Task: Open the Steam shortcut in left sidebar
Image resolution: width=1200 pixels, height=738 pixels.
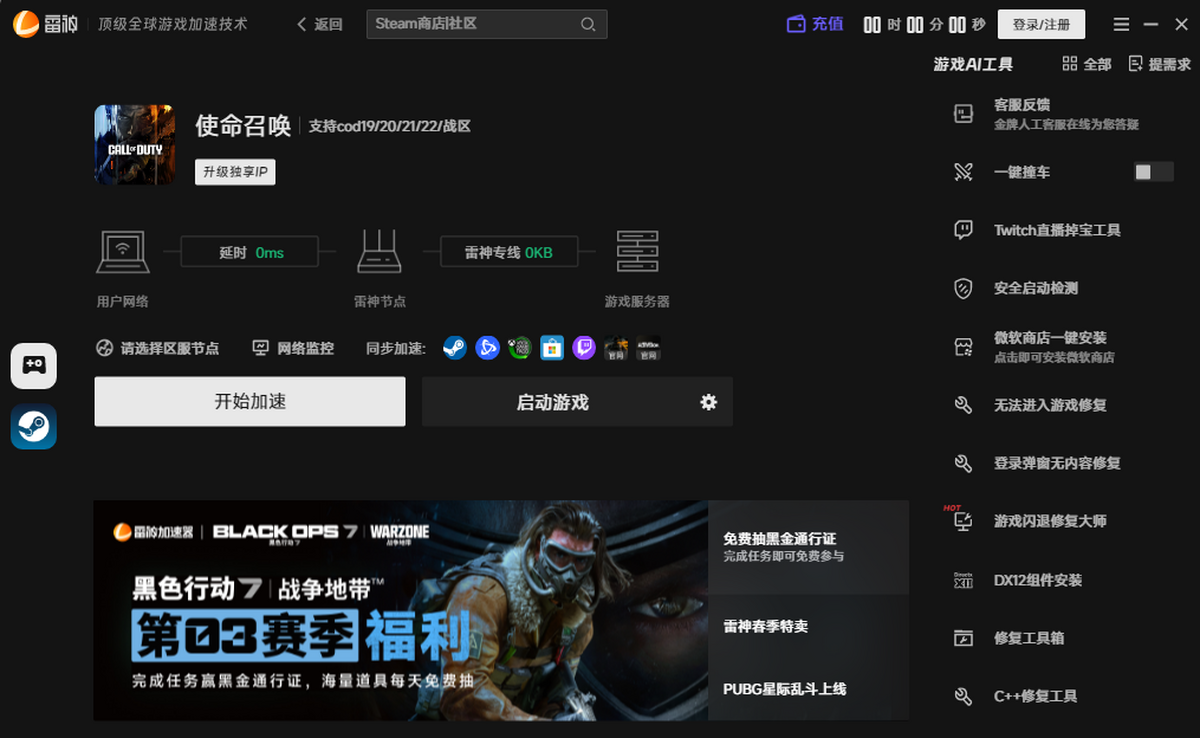Action: pyautogui.click(x=34, y=427)
